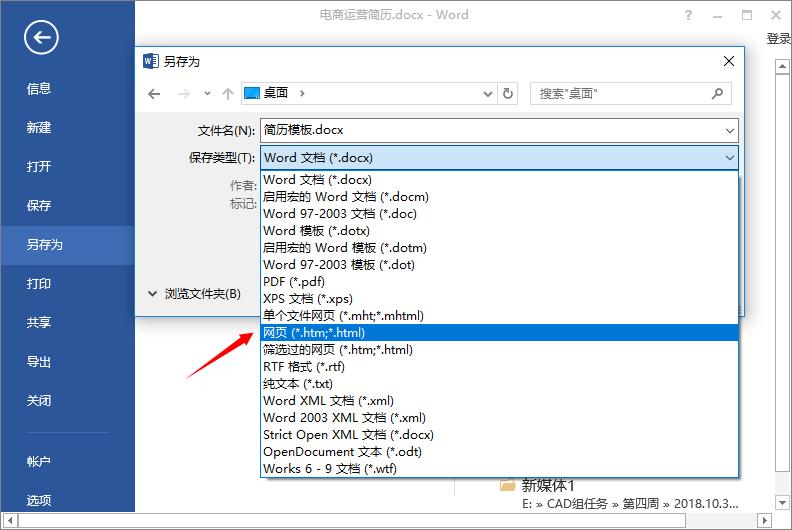
Task: Select Word 97-2003 文档 (*.doc)
Action: (500, 214)
